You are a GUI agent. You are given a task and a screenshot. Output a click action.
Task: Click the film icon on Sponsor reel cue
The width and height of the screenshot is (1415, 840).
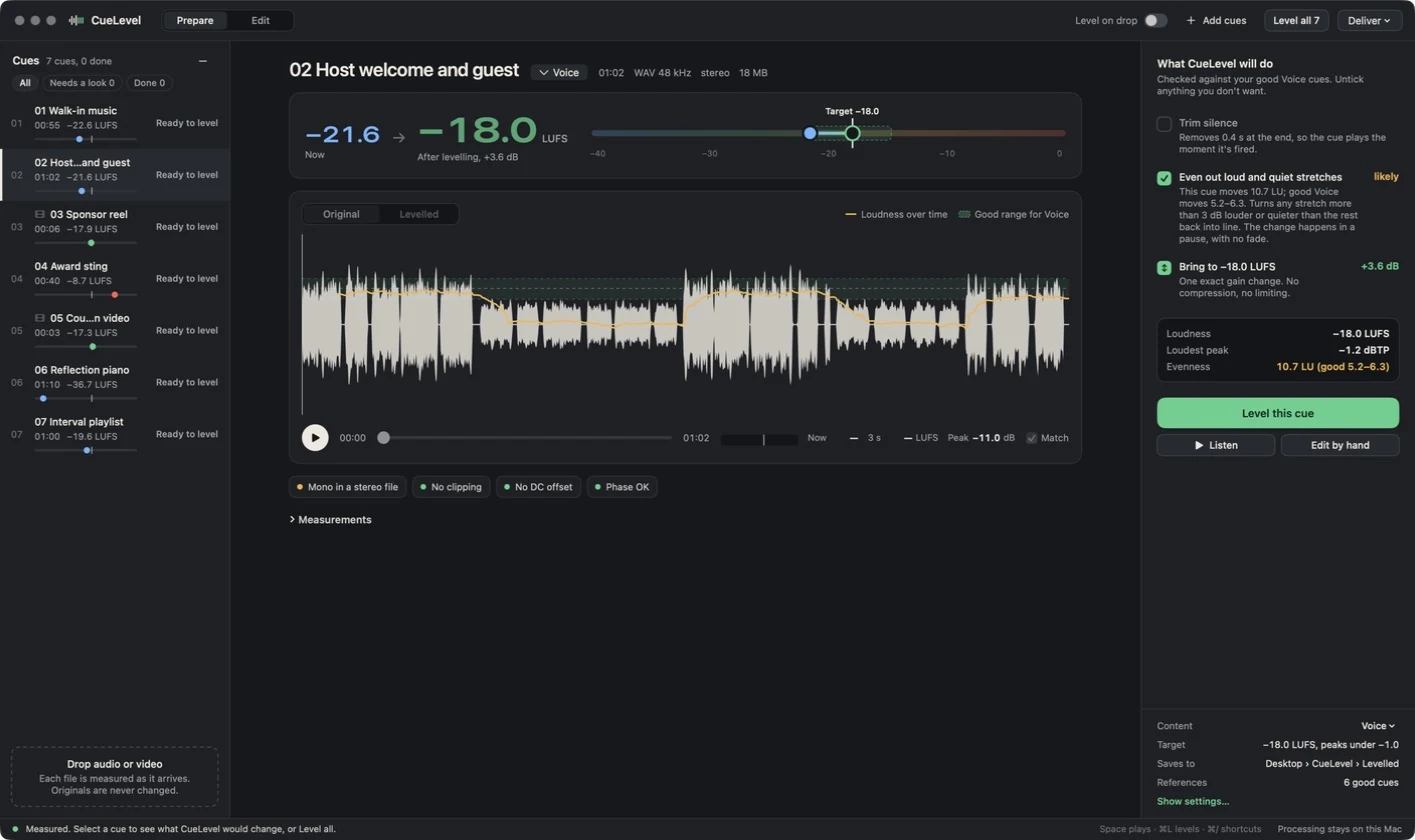coord(40,214)
